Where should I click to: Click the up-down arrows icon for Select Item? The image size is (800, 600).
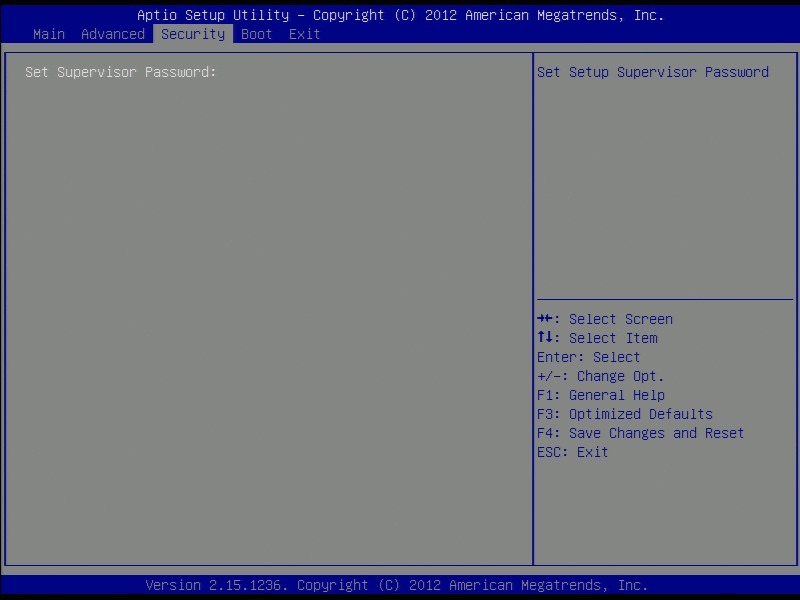(545, 338)
